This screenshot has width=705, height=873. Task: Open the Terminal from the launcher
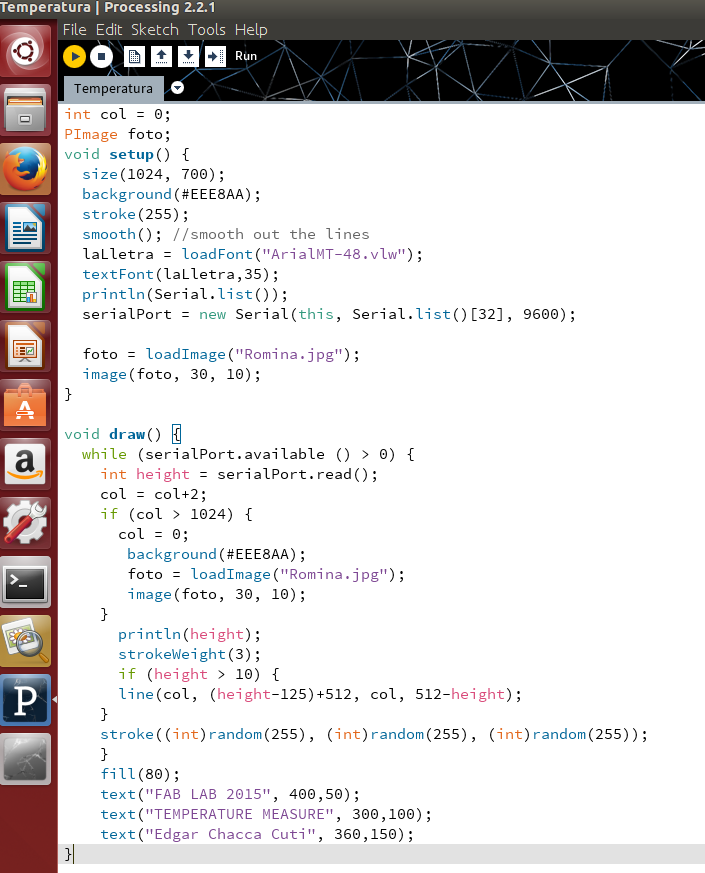point(26,582)
